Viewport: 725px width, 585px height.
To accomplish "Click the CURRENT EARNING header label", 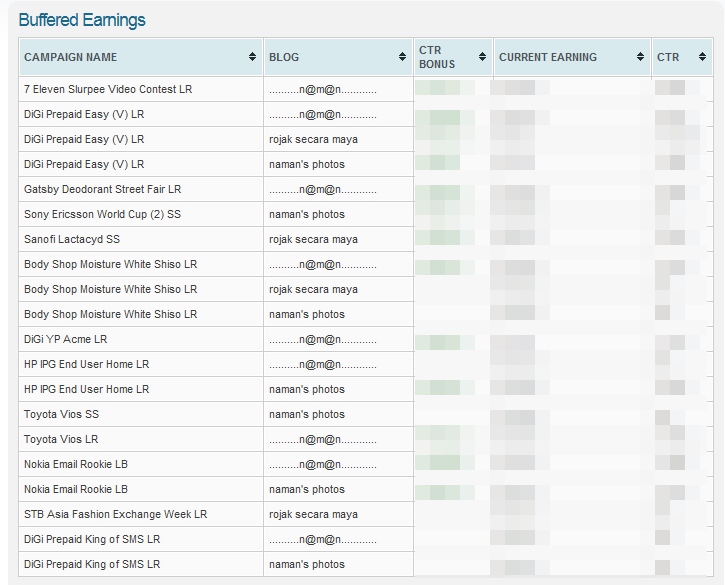I will (x=548, y=57).
